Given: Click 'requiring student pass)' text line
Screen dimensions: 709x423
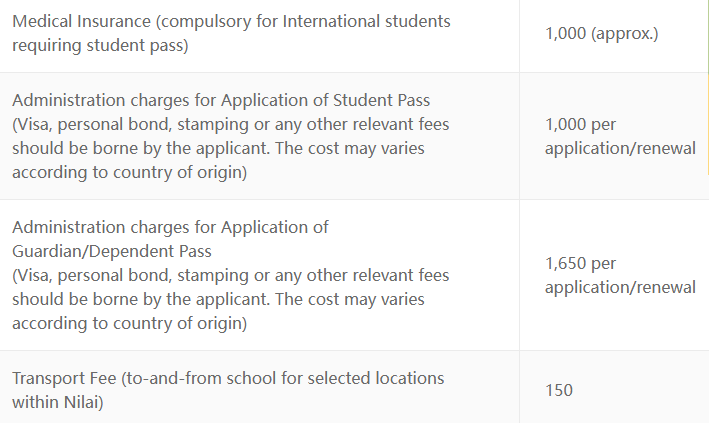Looking at the screenshot, I should click(x=100, y=45).
